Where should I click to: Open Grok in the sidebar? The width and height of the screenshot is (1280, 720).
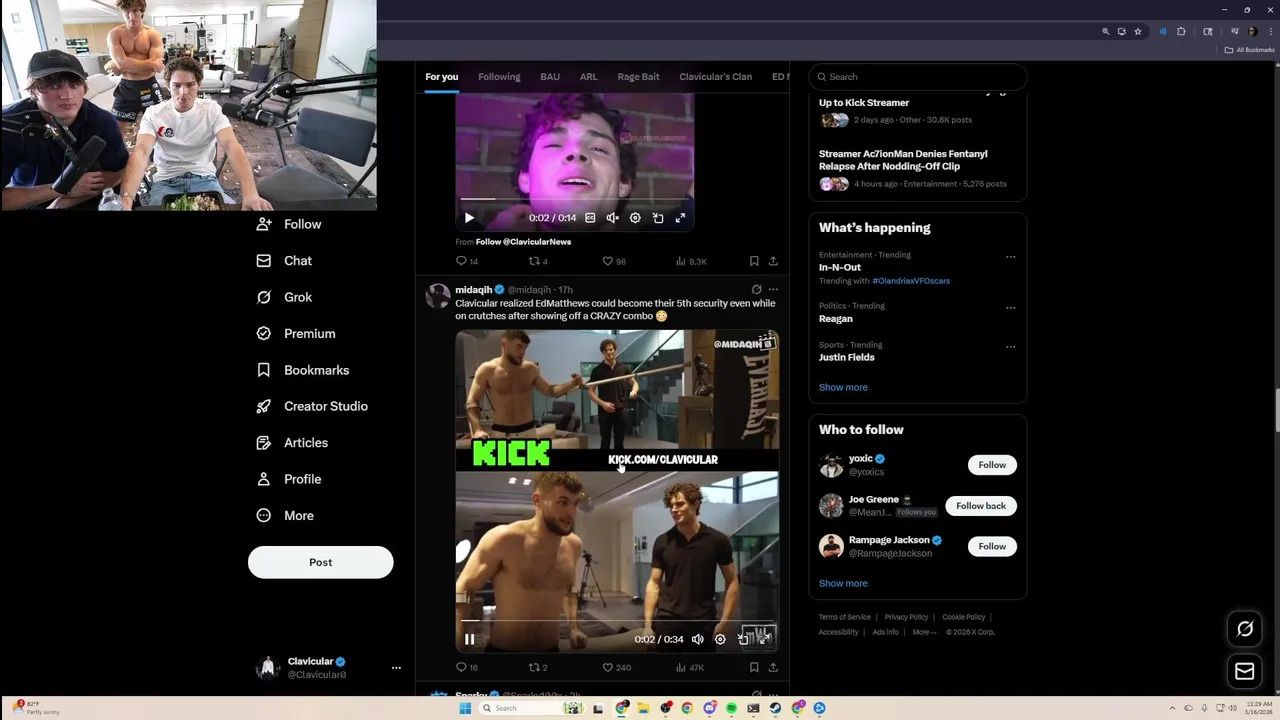point(284,297)
